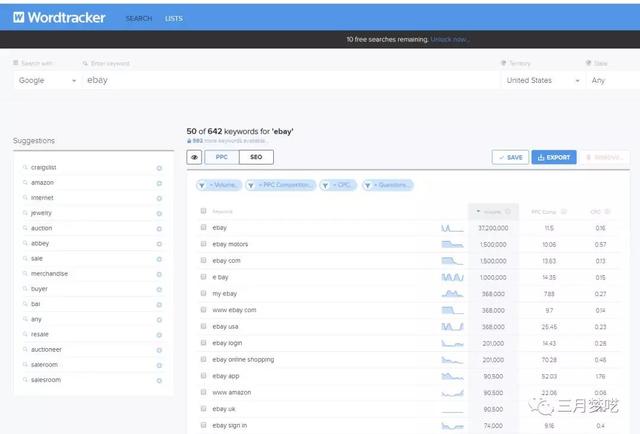Image resolution: width=640 pixels, height=434 pixels.
Task: Click the ebay online shopping keyword
Action: 243,359
